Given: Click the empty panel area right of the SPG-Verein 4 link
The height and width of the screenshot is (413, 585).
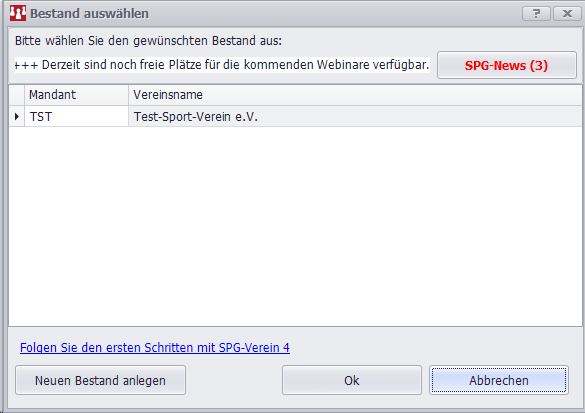Looking at the screenshot, I should pyautogui.click(x=433, y=347).
